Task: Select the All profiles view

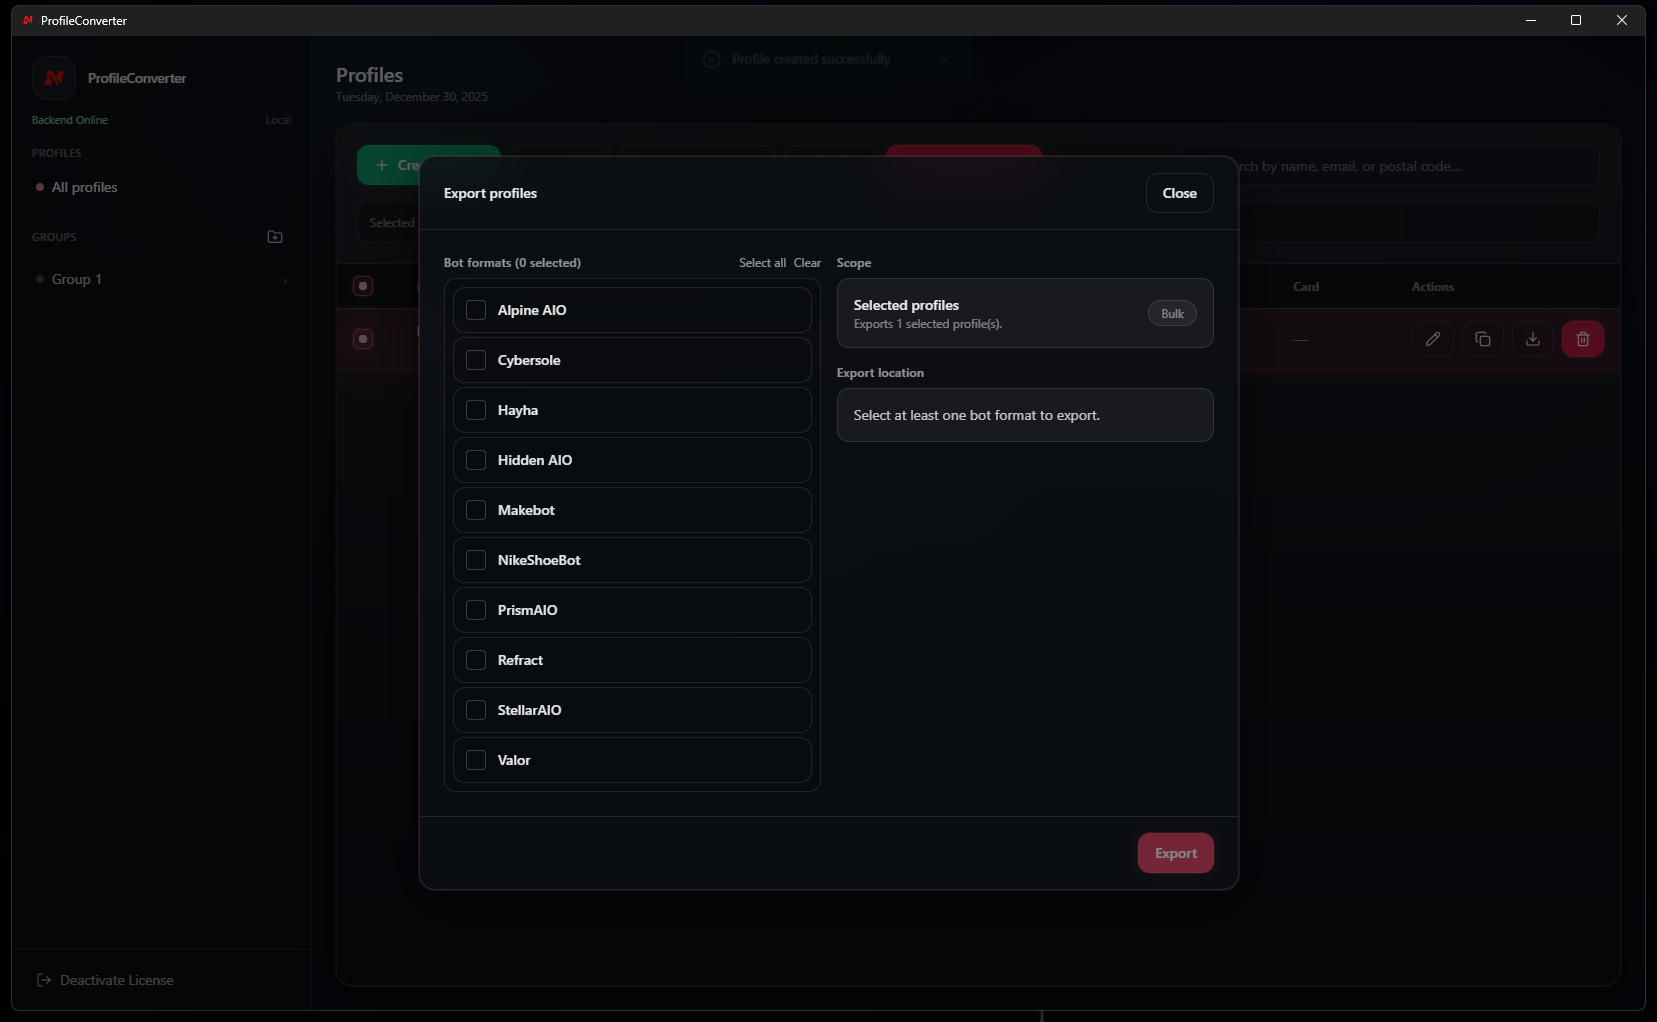Action: coord(85,187)
